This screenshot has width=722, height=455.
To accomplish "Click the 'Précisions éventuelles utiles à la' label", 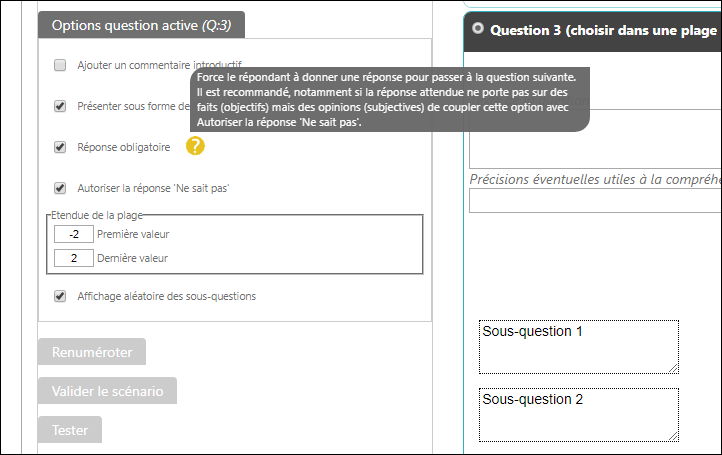I will click(x=595, y=179).
